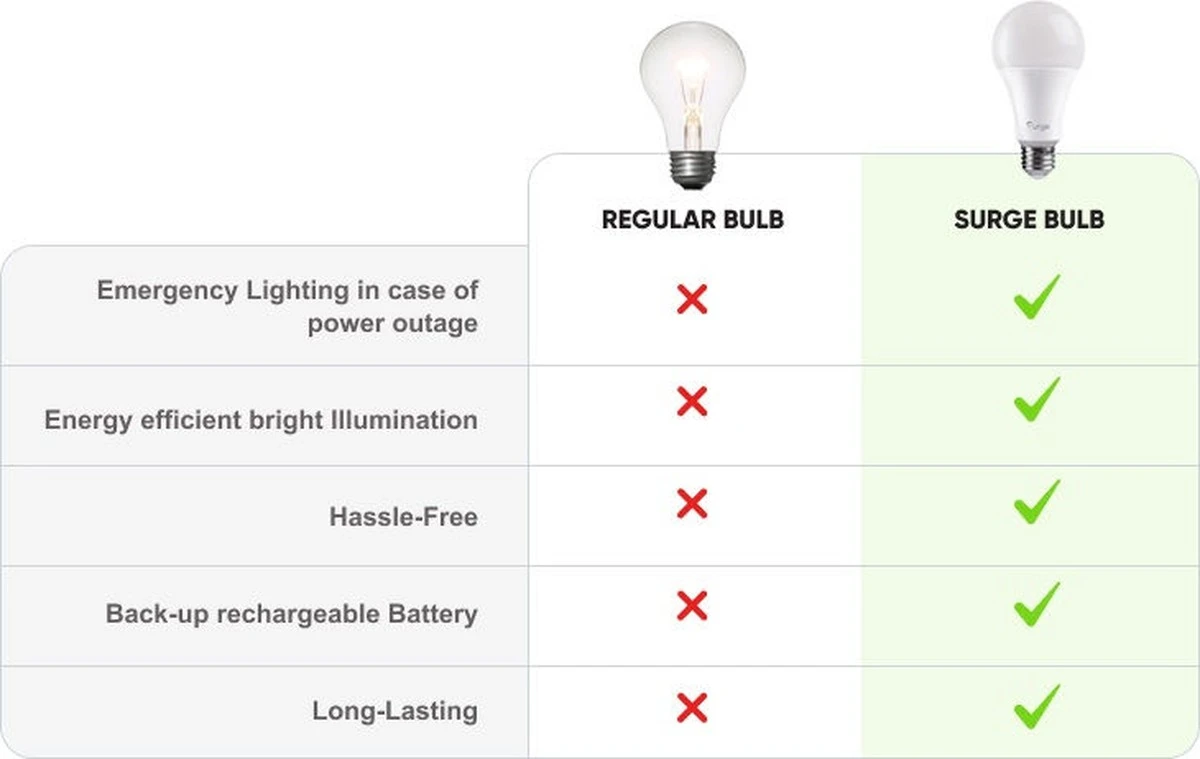The height and width of the screenshot is (759, 1200).
Task: Select the red X in Hassle-Free row
Action: pyautogui.click(x=692, y=504)
